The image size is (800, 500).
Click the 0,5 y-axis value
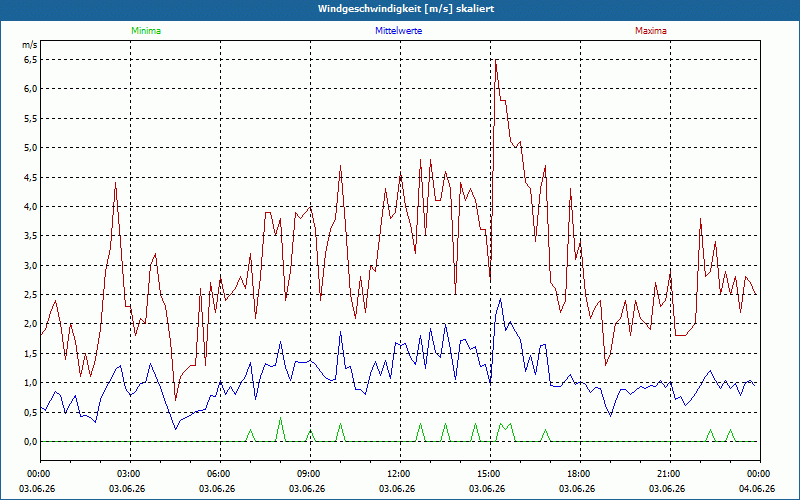coord(30,412)
